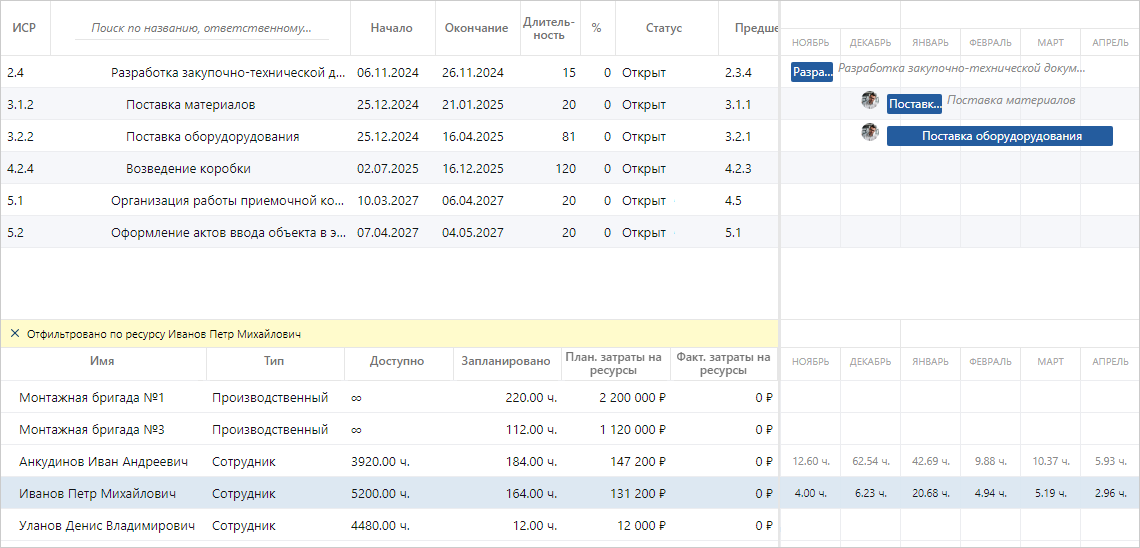Select resource Анкудинов Иван Андреевич
This screenshot has width=1140, height=548.
[x=104, y=462]
